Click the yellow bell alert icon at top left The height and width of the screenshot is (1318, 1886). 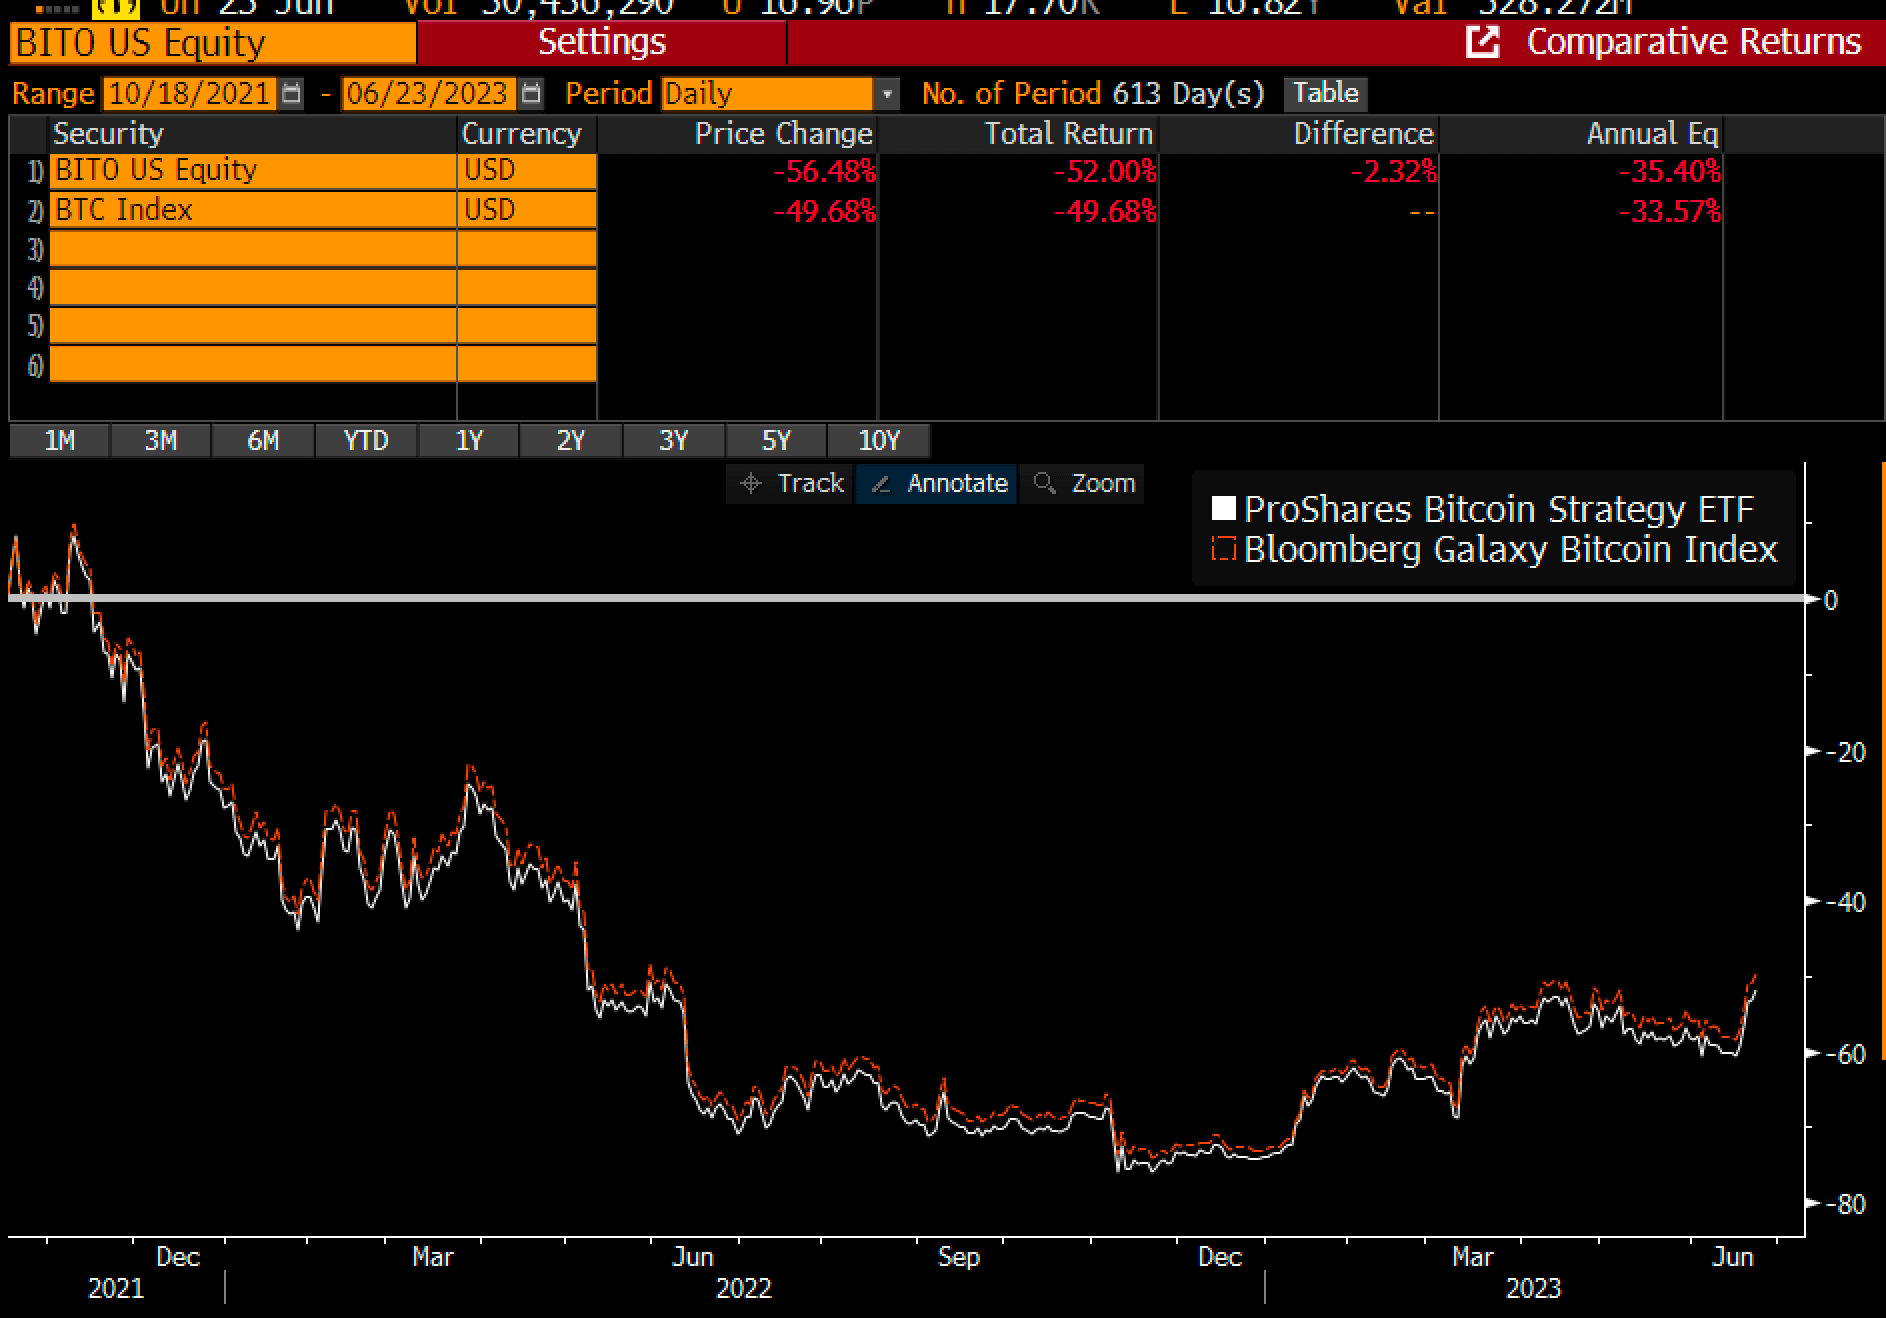pos(115,8)
